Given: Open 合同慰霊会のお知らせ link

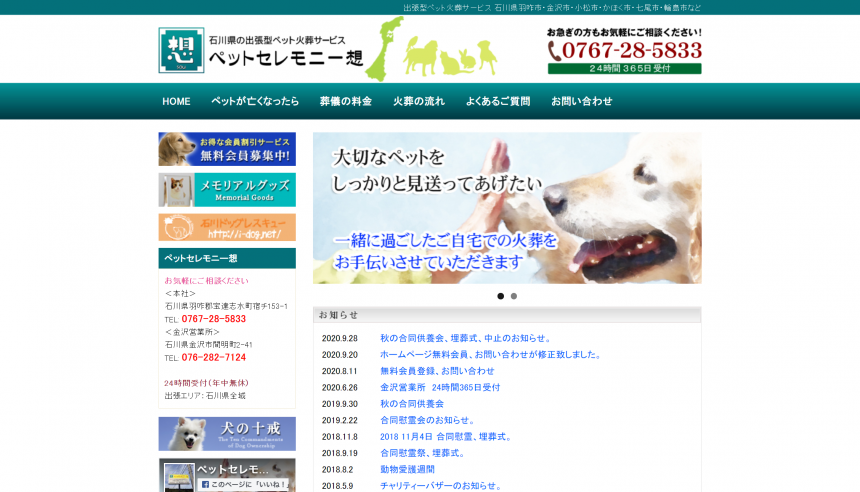Looking at the screenshot, I should pyautogui.click(x=428, y=421).
